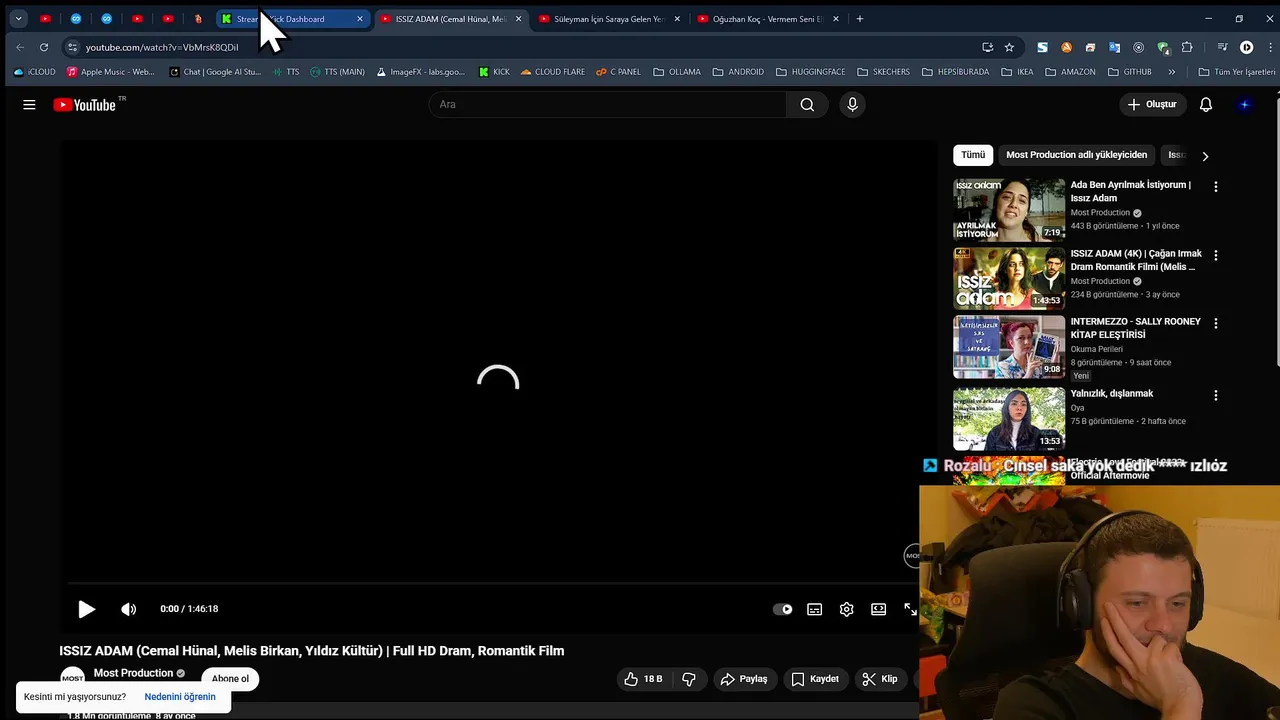Switch to Süleyman İçin Saraya Gelen tab

[x=609, y=19]
